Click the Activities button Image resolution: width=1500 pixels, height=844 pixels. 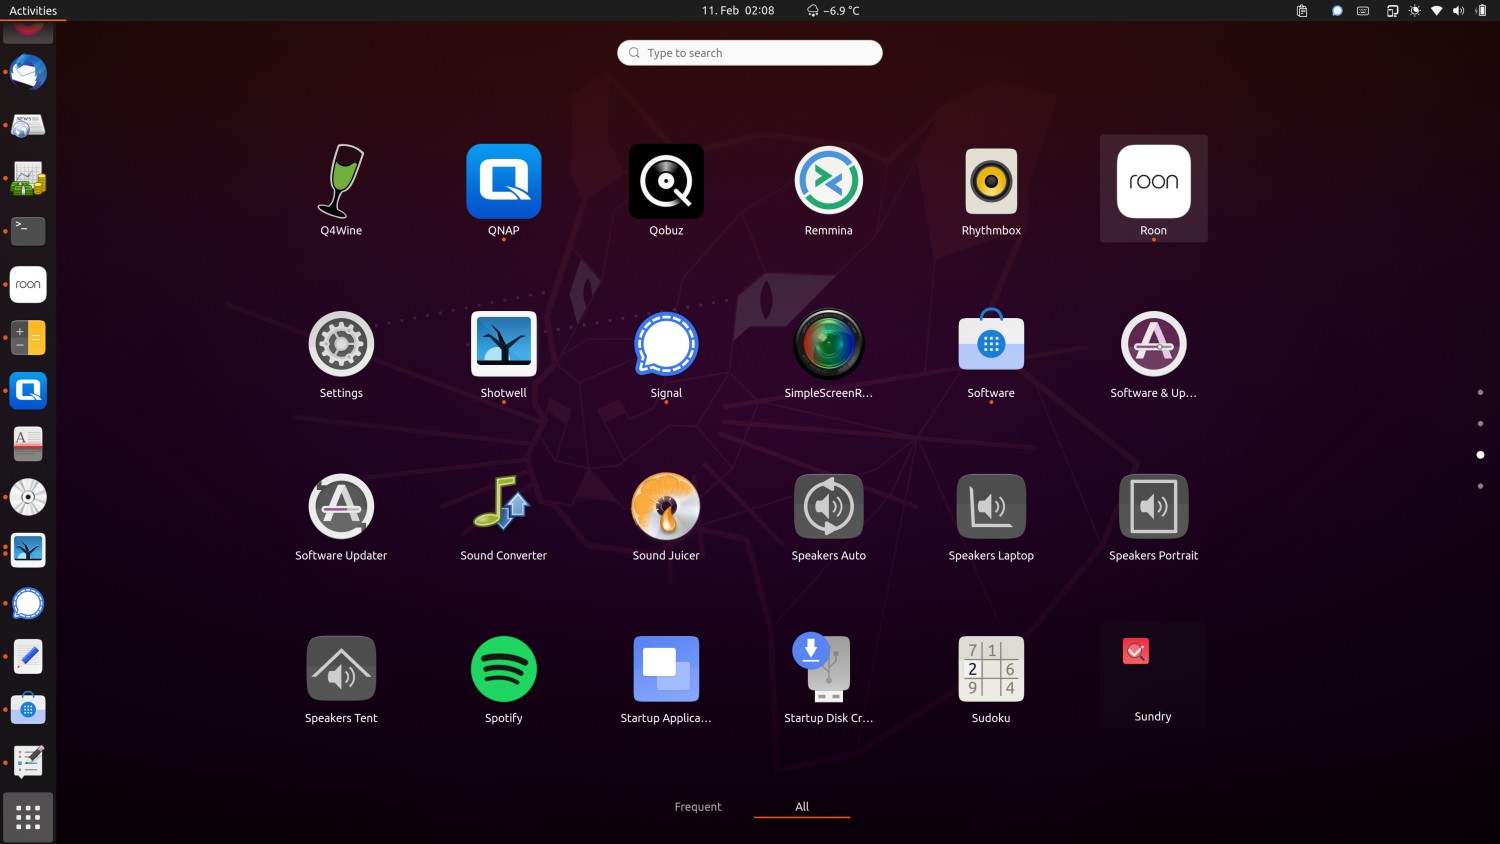[33, 11]
